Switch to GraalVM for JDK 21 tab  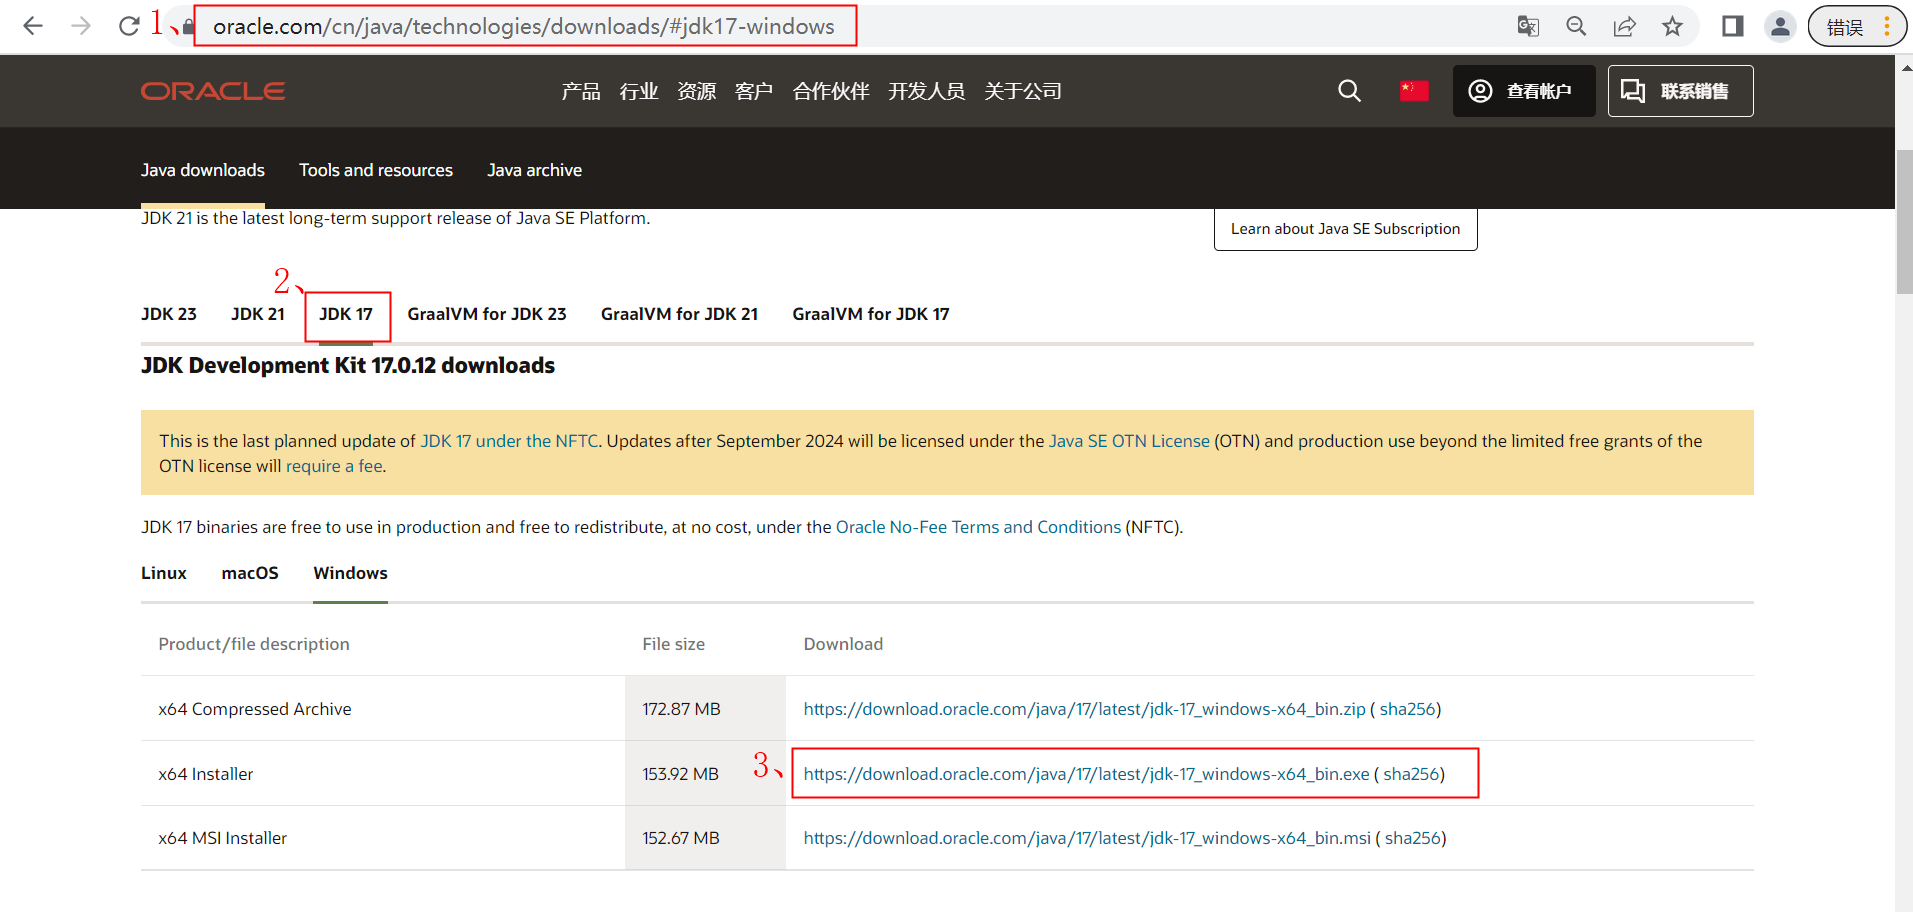click(680, 314)
